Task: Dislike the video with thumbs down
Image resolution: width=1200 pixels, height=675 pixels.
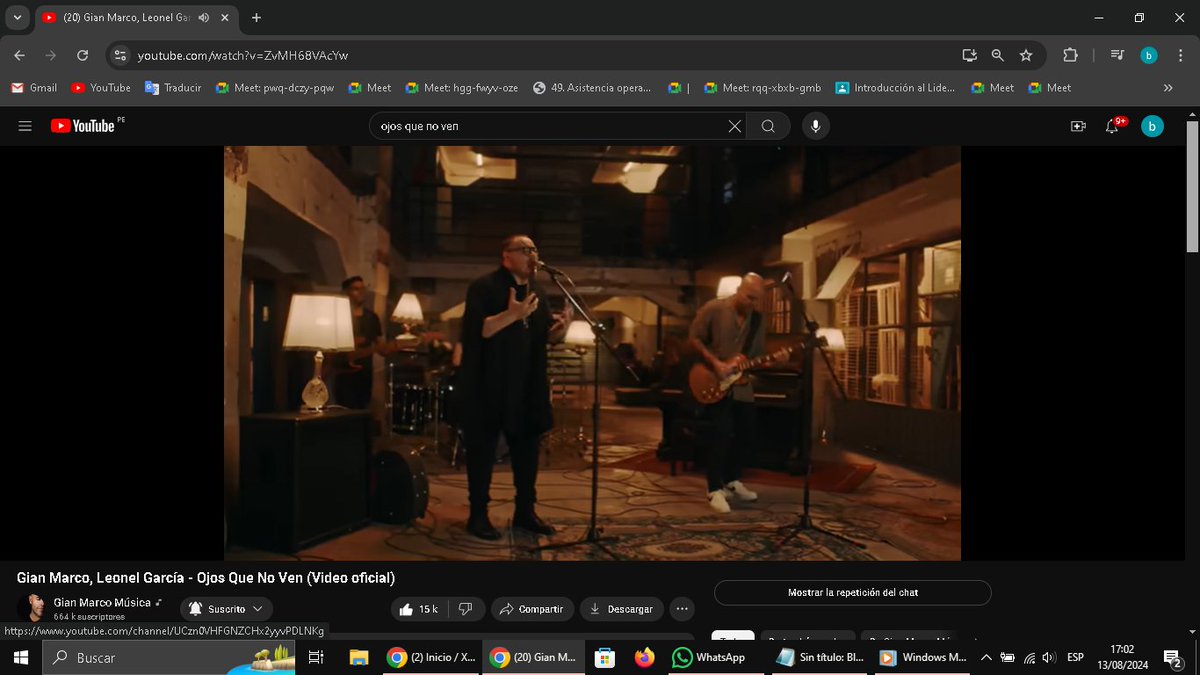Action: click(x=466, y=609)
